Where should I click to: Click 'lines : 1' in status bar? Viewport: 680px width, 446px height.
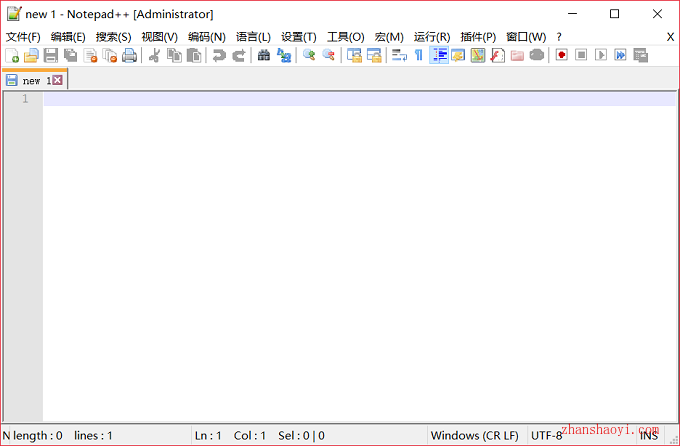pyautogui.click(x=93, y=435)
